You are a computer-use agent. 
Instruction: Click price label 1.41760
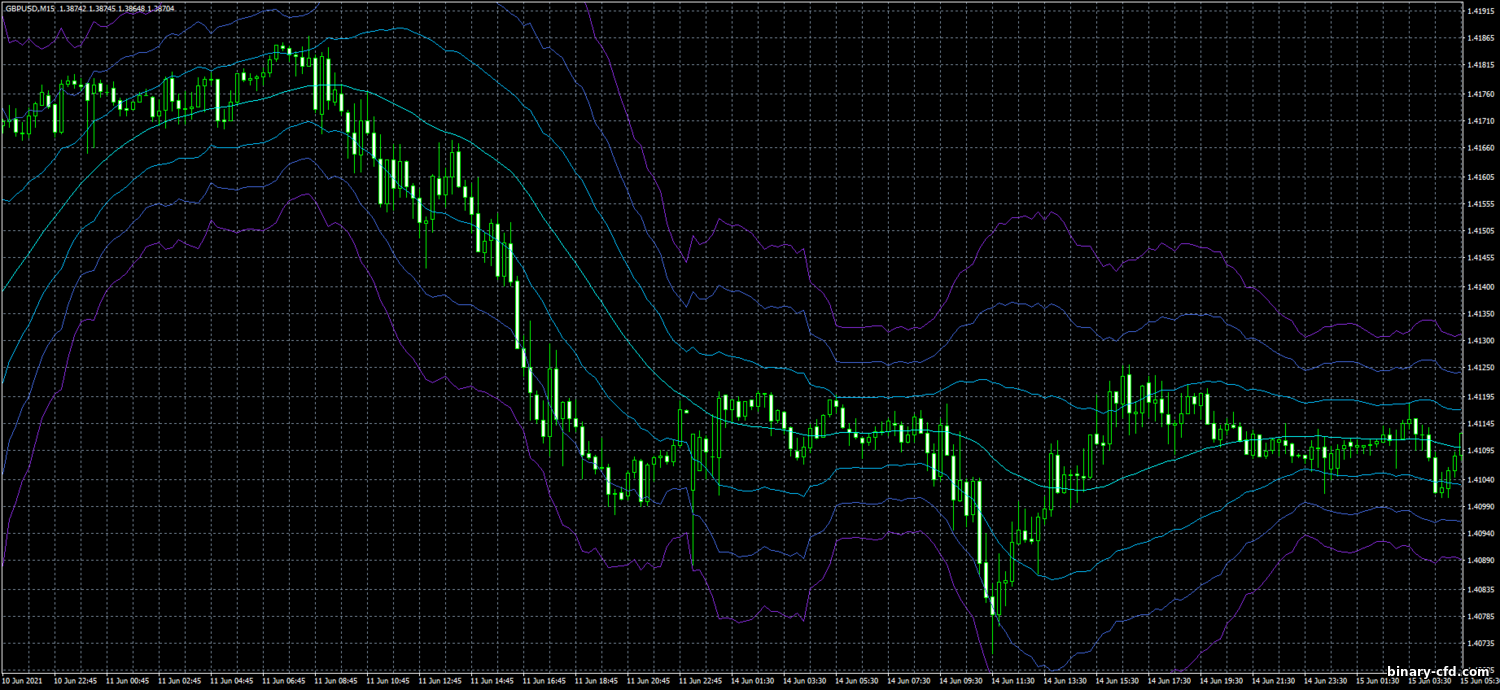pos(1481,94)
